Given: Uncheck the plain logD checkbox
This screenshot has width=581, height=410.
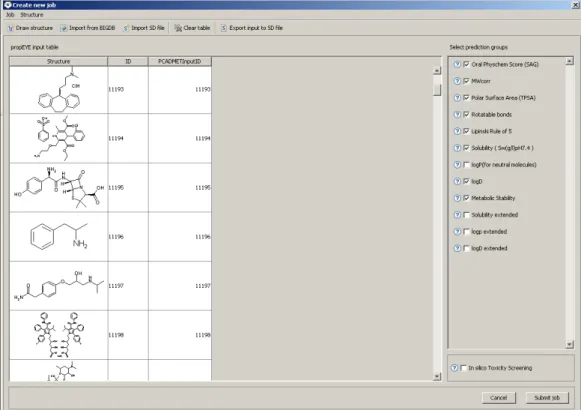Looking at the screenshot, I should point(467,181).
